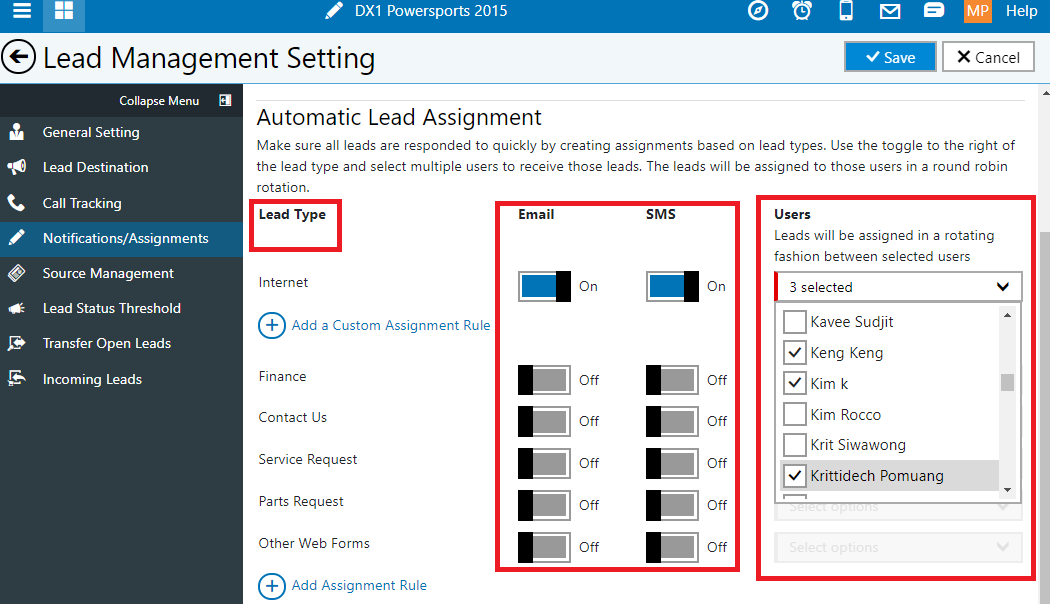Open the apps grid icon
The height and width of the screenshot is (604, 1051).
(x=64, y=11)
